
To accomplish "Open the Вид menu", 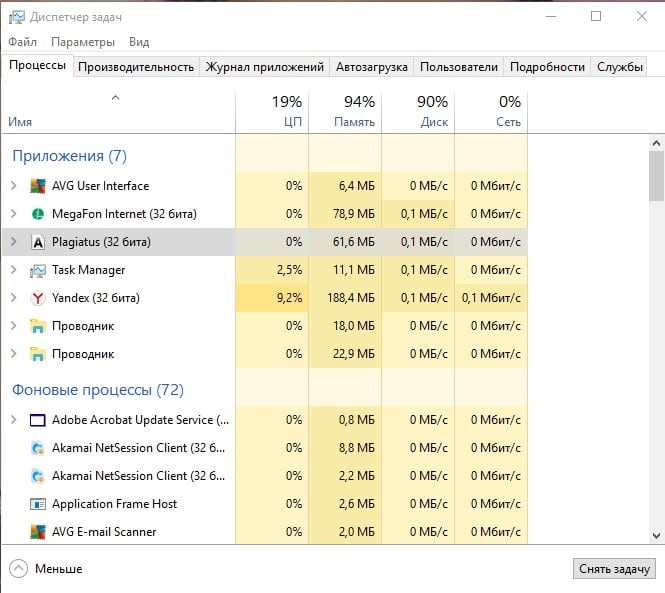I will click(x=139, y=42).
